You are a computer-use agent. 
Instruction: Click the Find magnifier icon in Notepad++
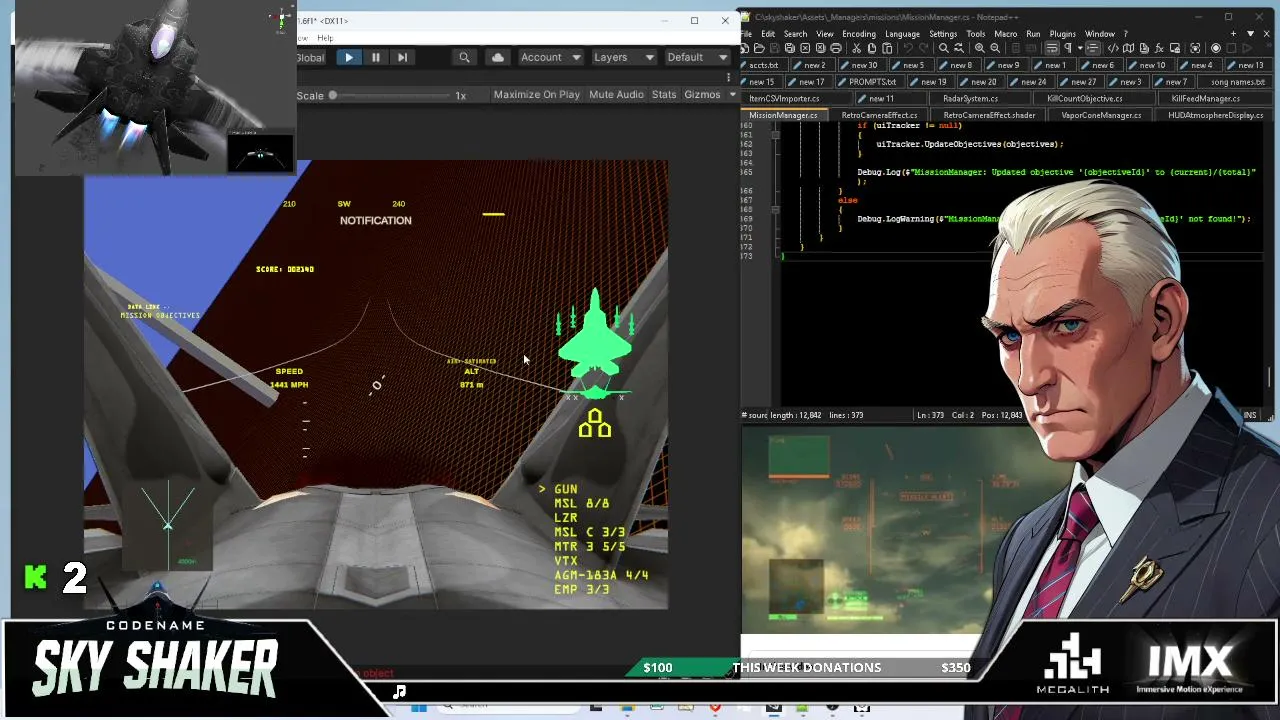(944, 48)
